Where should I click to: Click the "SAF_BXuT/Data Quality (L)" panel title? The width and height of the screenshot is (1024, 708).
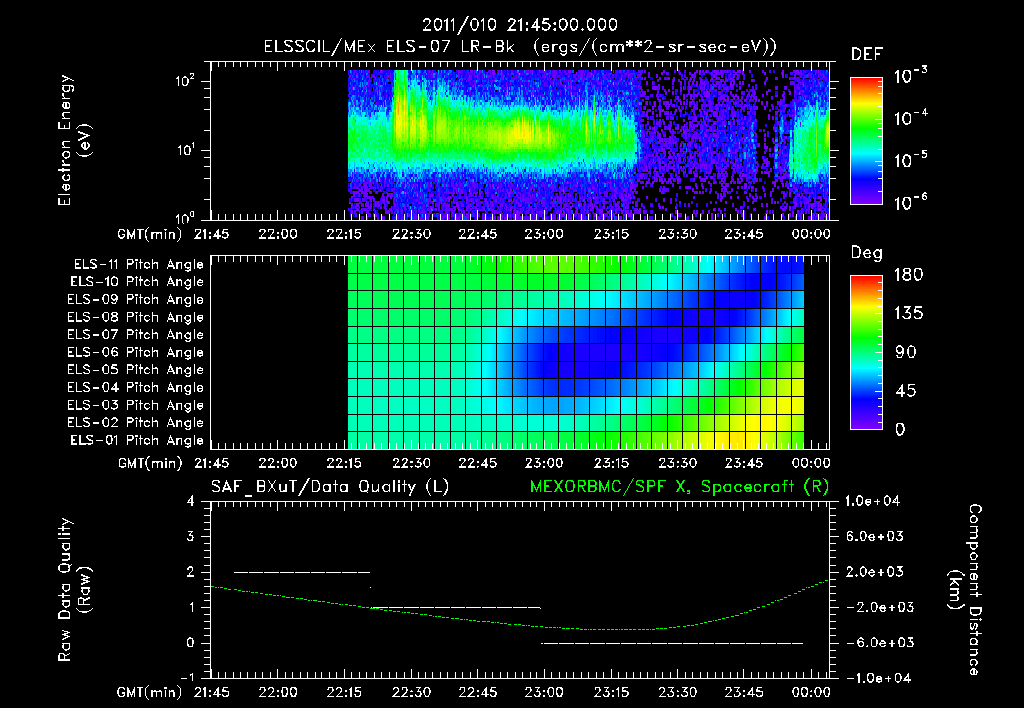click(330, 487)
